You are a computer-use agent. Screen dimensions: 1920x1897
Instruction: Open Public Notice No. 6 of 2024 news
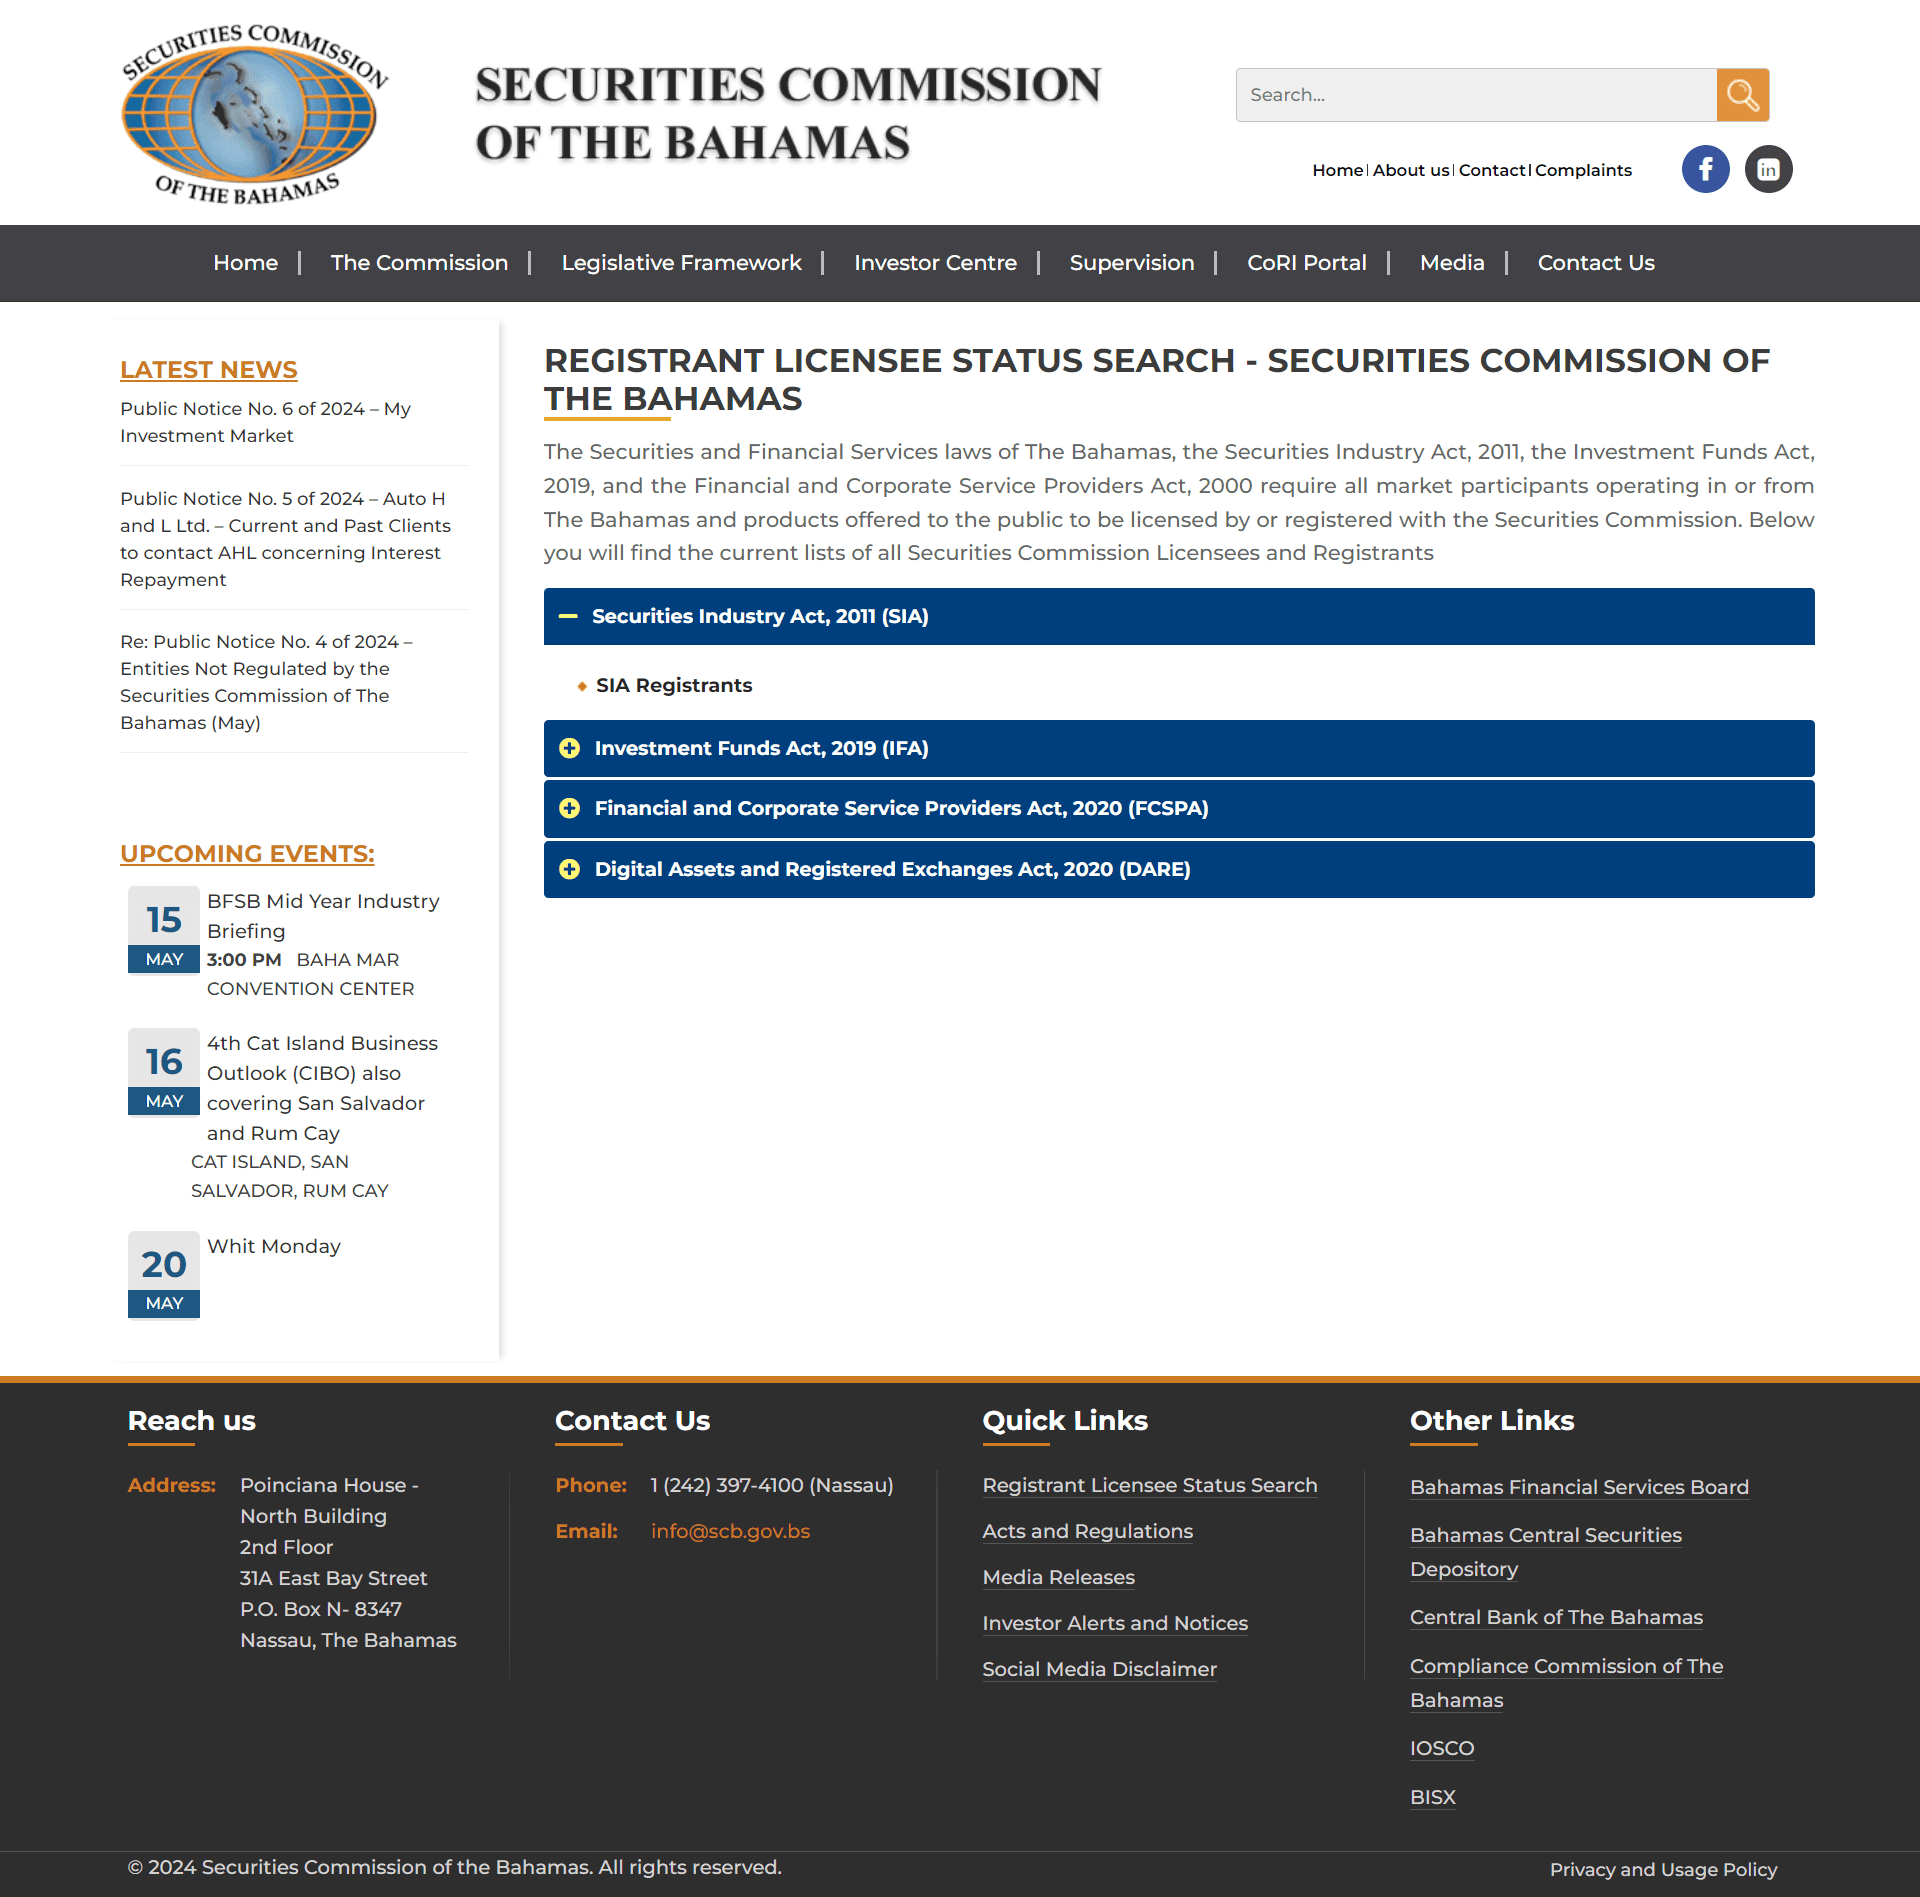pyautogui.click(x=265, y=422)
